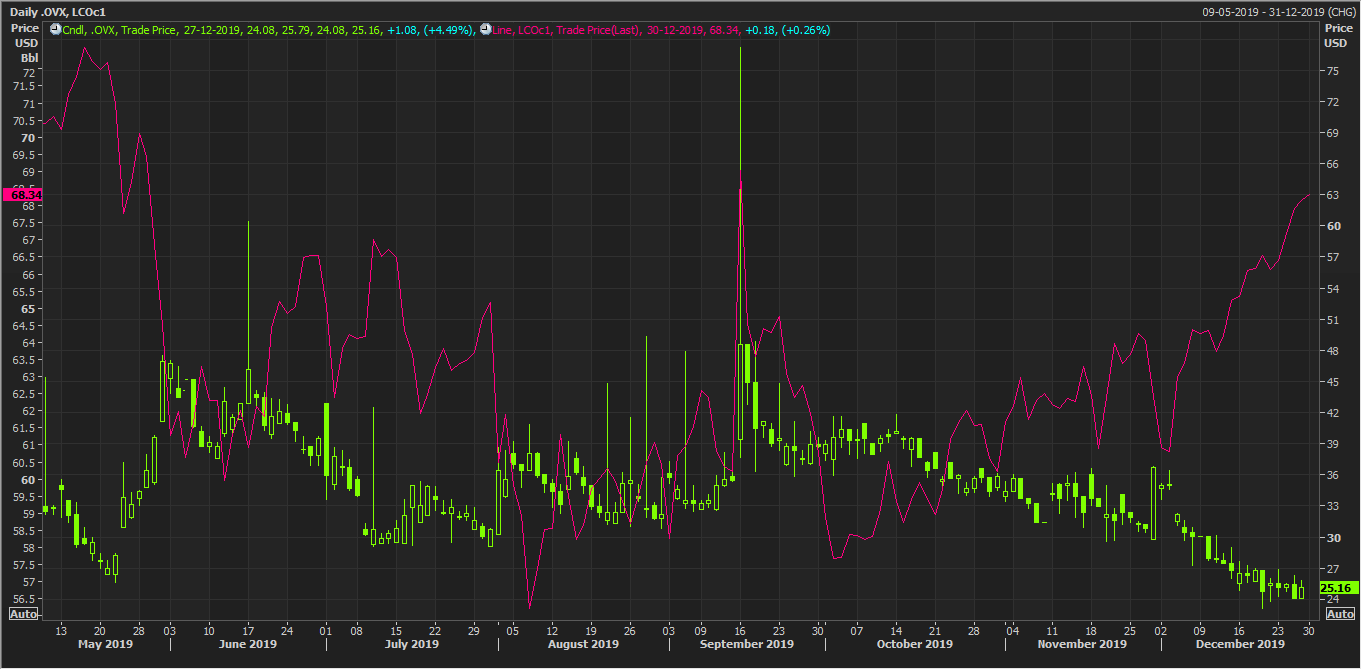Image resolution: width=1362 pixels, height=670 pixels.
Task: Click the 'August 2019' month label
Action: click(583, 644)
